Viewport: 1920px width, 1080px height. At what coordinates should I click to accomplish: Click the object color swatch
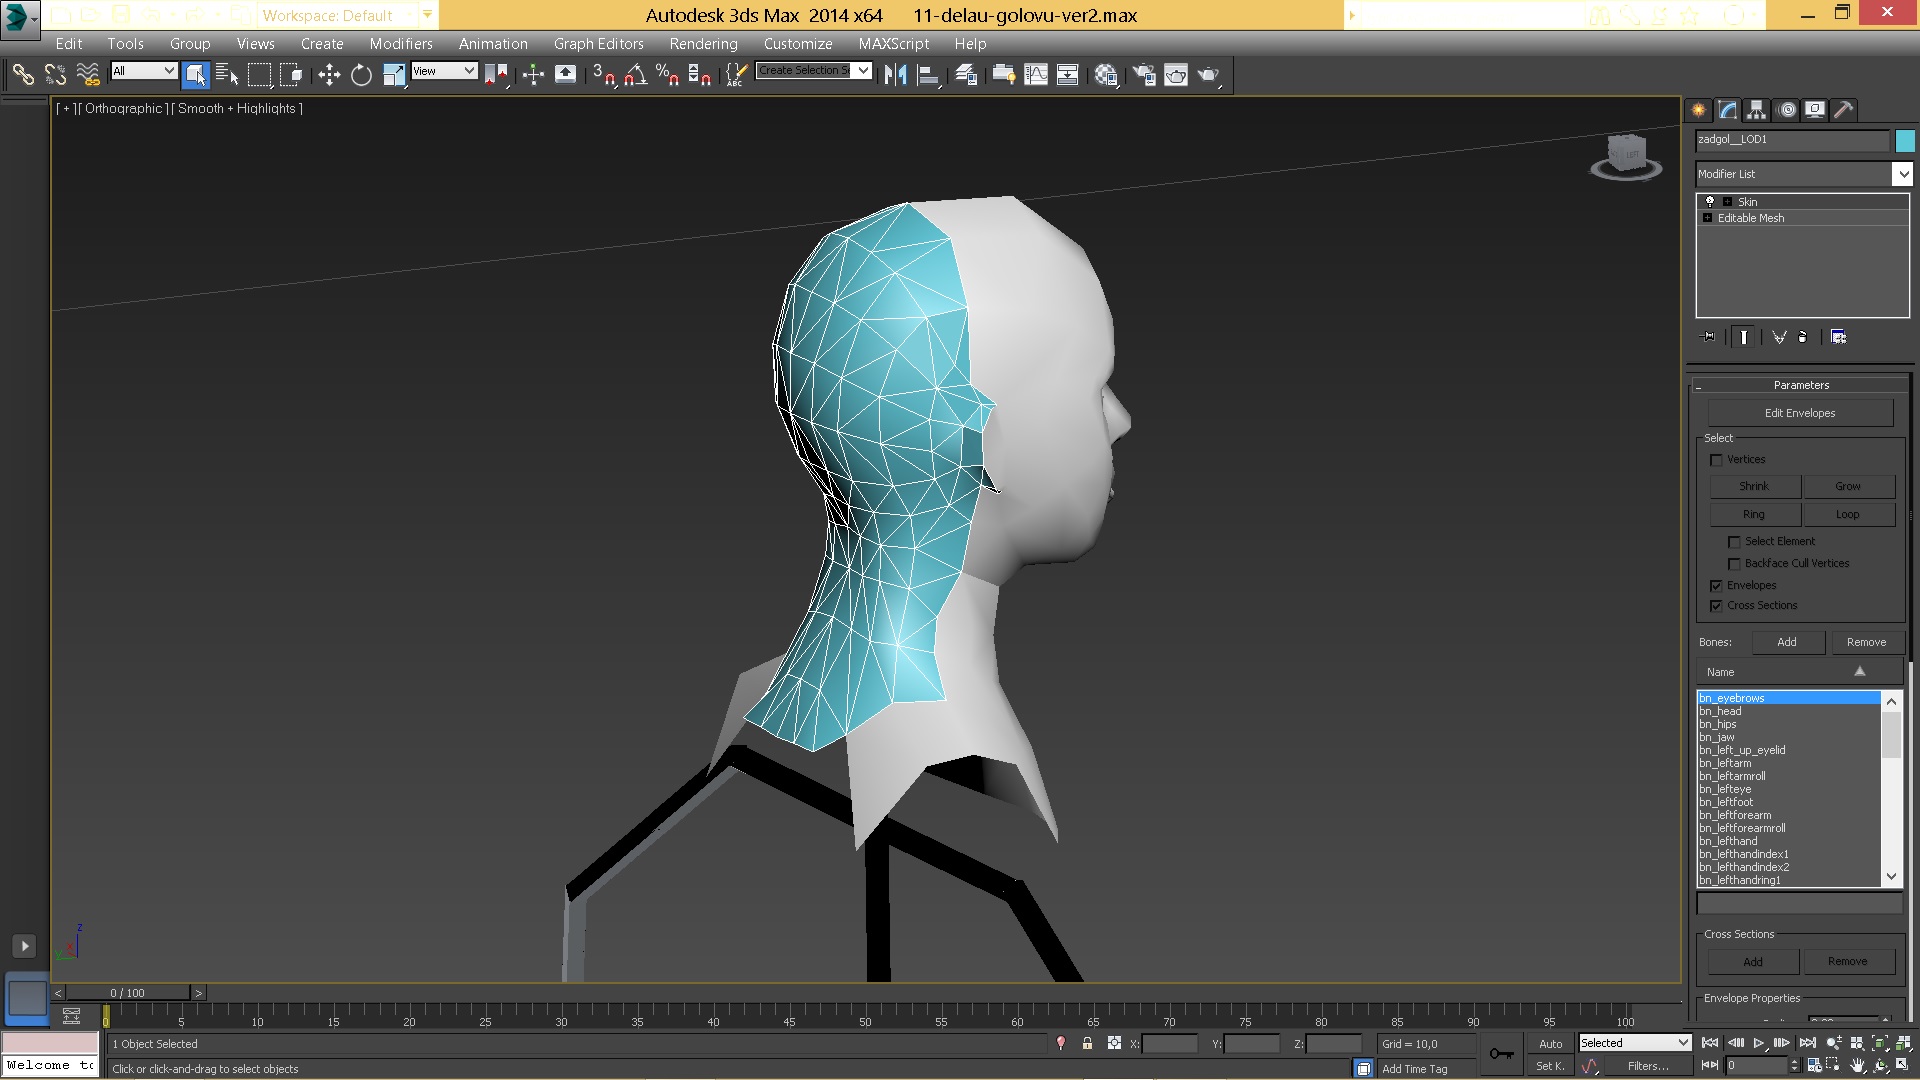pos(1904,141)
